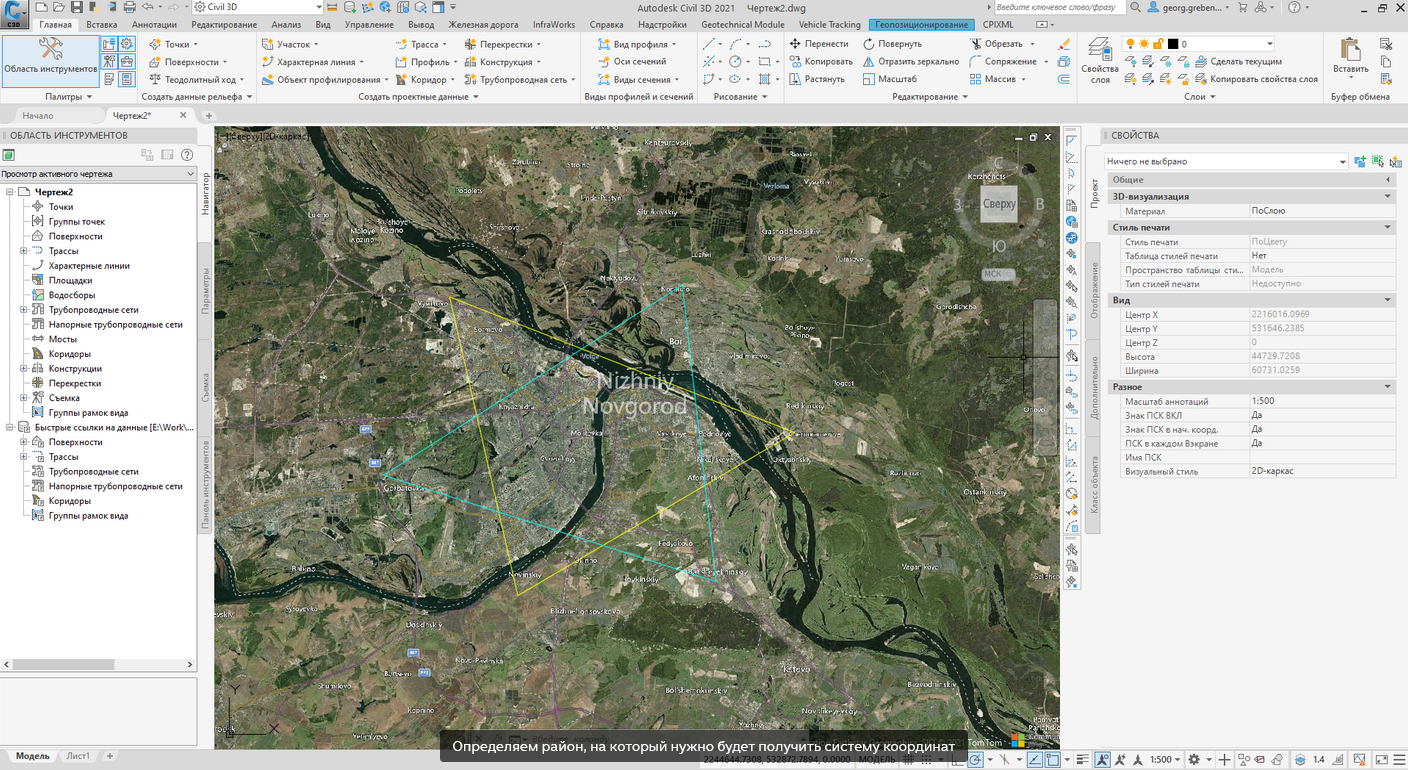Open the Аннотации ribbon tab
Image resolution: width=1408 pixels, height=770 pixels.
[154, 24]
